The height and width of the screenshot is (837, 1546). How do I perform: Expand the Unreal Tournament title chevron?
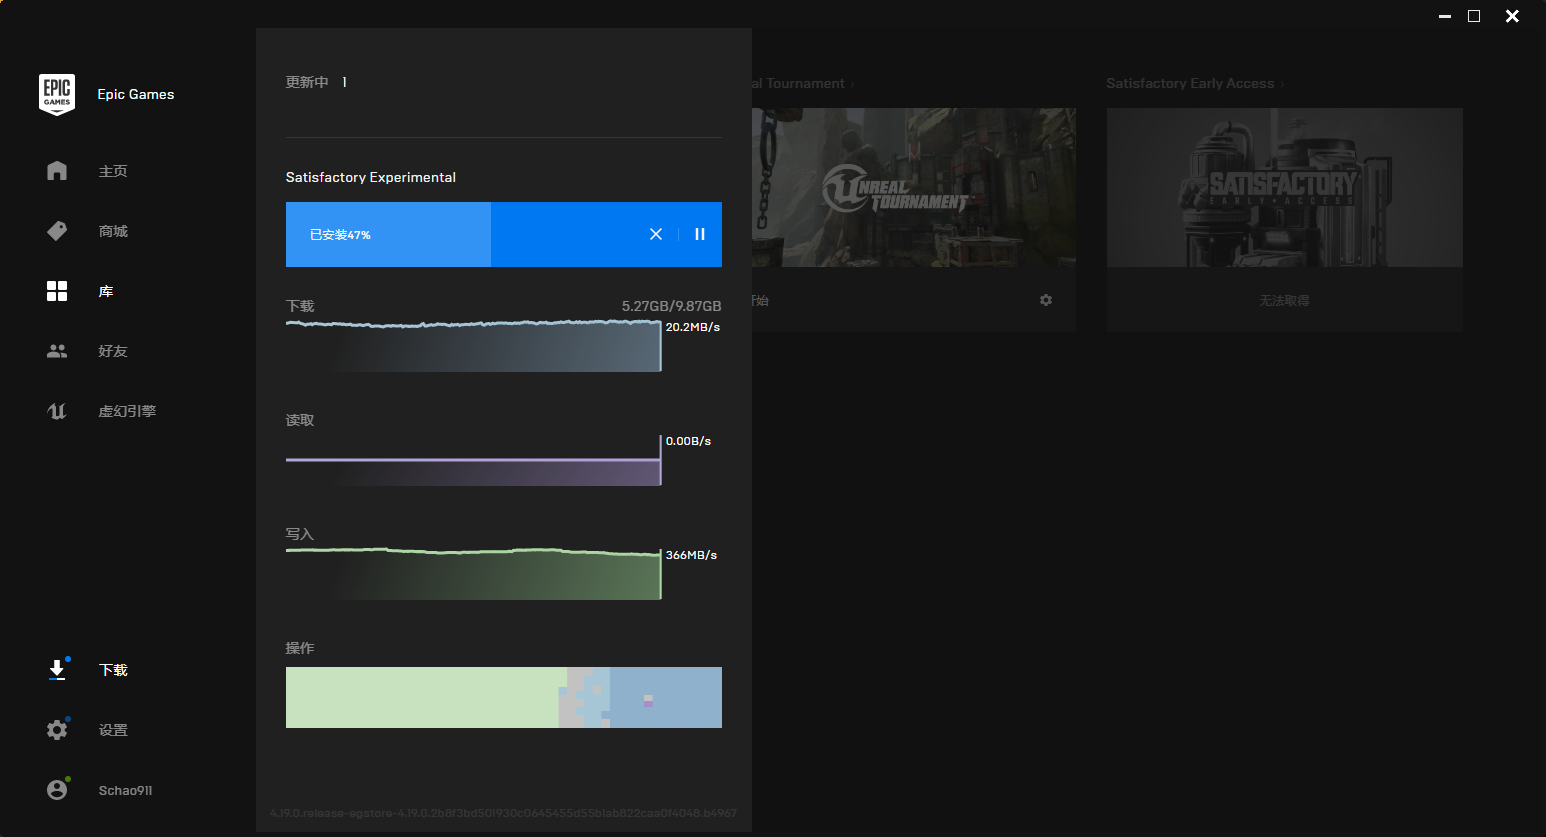click(x=852, y=84)
